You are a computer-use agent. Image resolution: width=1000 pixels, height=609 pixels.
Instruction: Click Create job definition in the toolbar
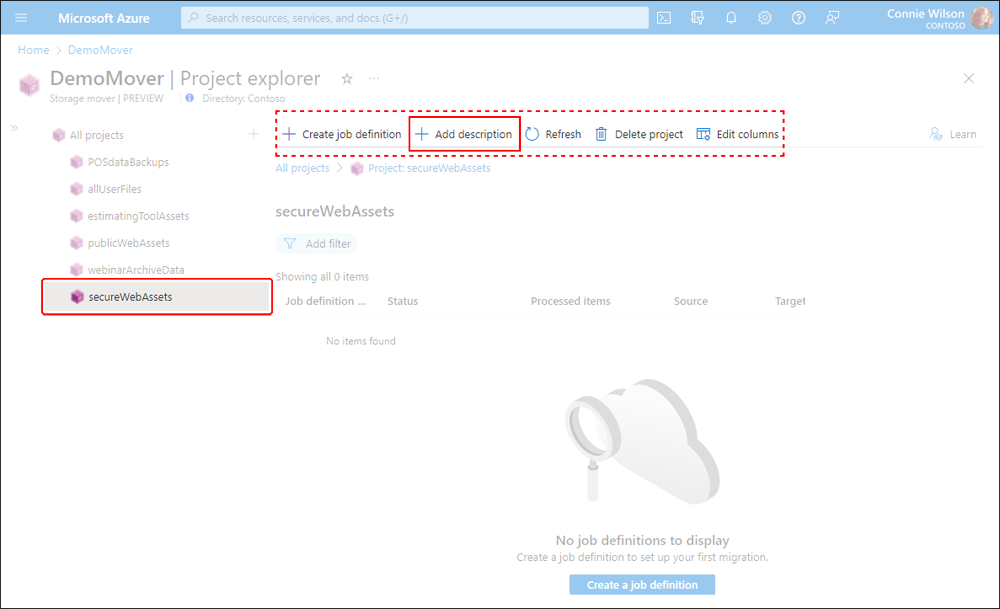[342, 134]
